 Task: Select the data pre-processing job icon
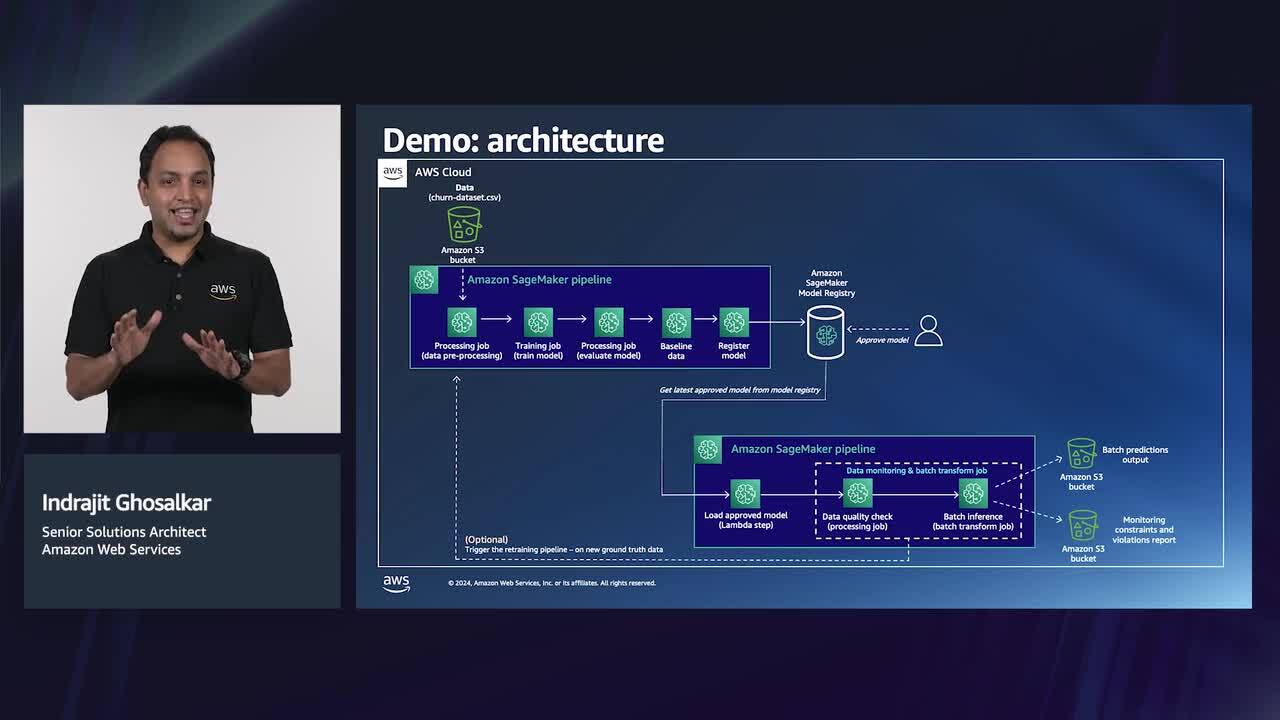click(x=461, y=322)
